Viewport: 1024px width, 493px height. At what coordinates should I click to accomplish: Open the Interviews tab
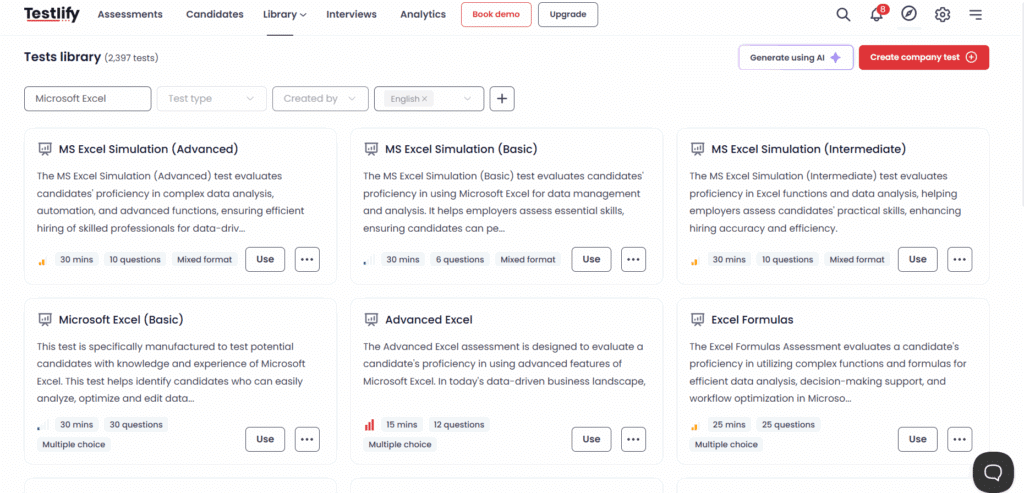coord(351,14)
